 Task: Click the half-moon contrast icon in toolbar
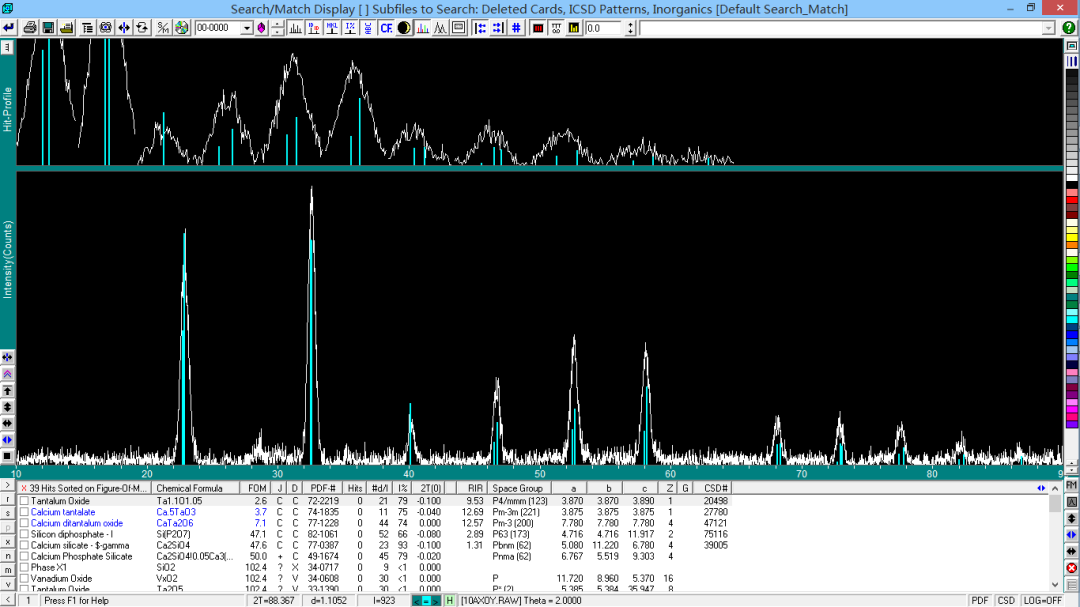pos(404,28)
